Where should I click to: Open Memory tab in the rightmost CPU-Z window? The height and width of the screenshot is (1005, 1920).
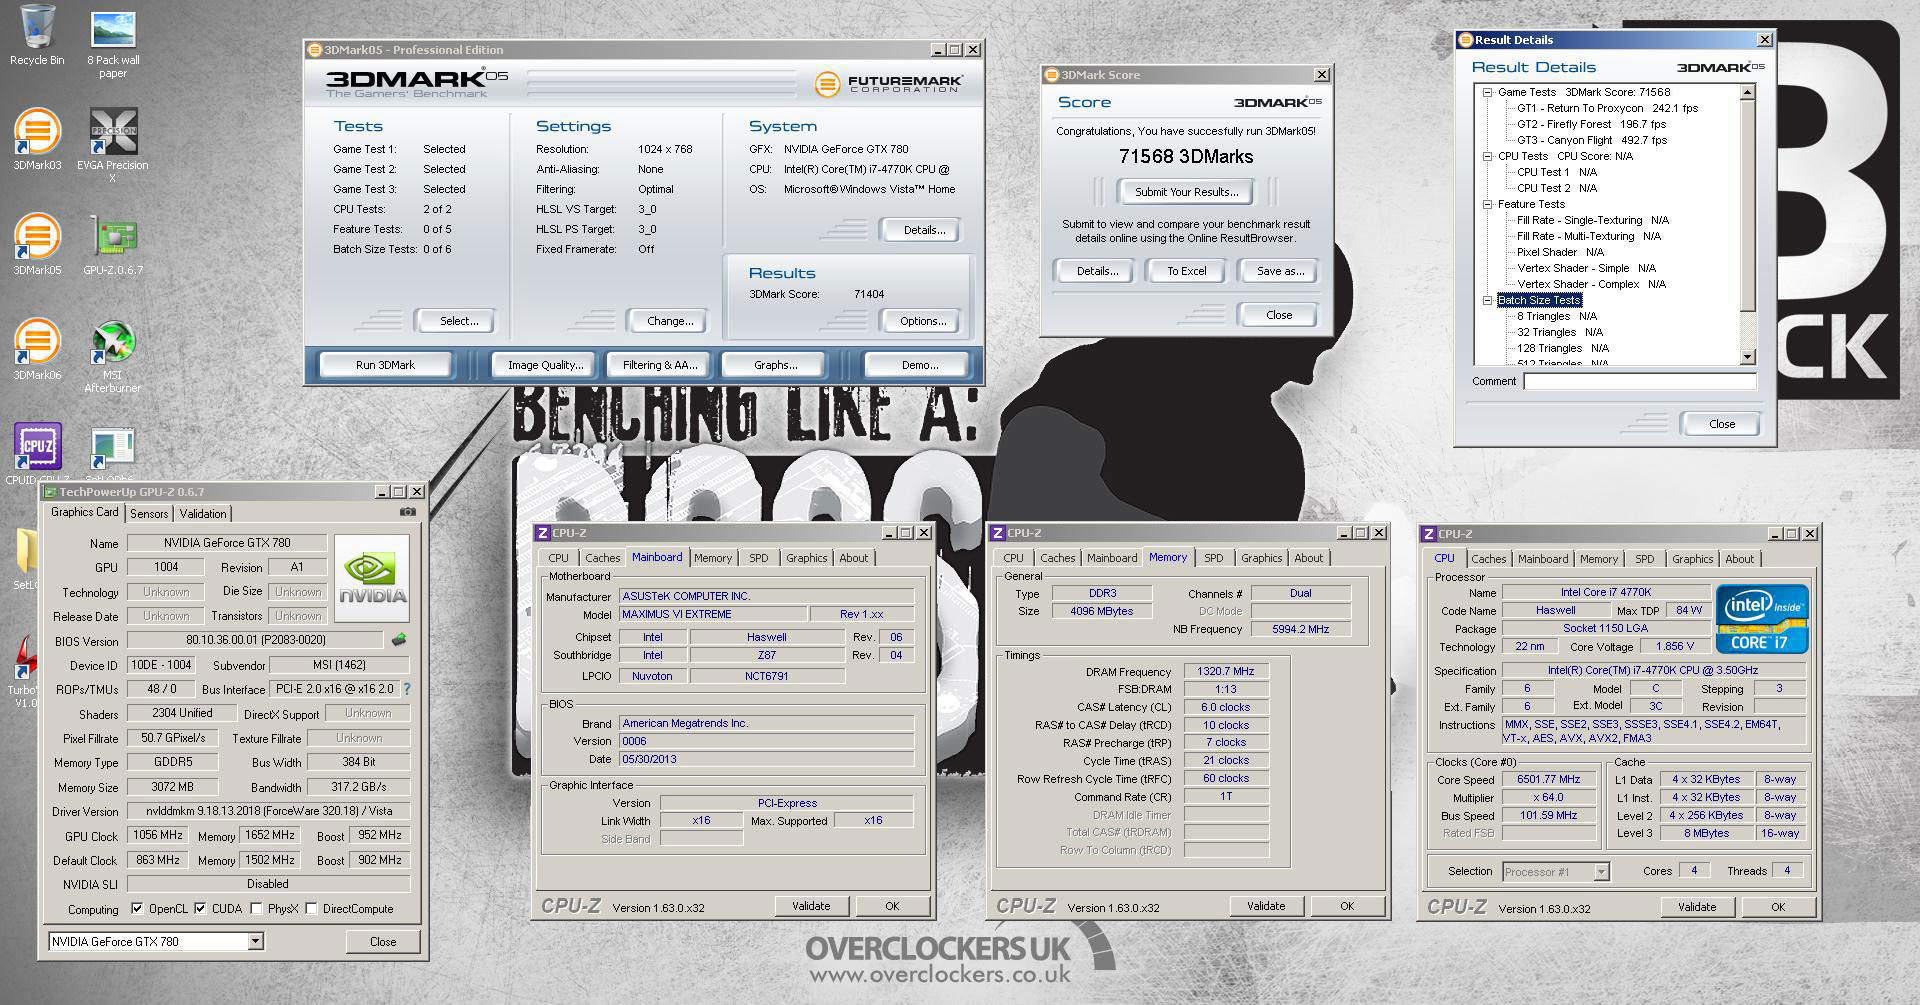pyautogui.click(x=1599, y=559)
